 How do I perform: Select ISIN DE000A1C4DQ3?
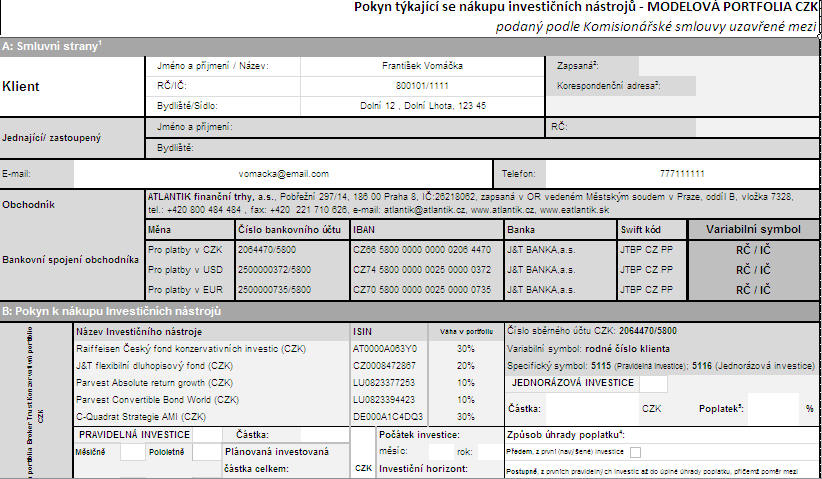(x=387, y=417)
